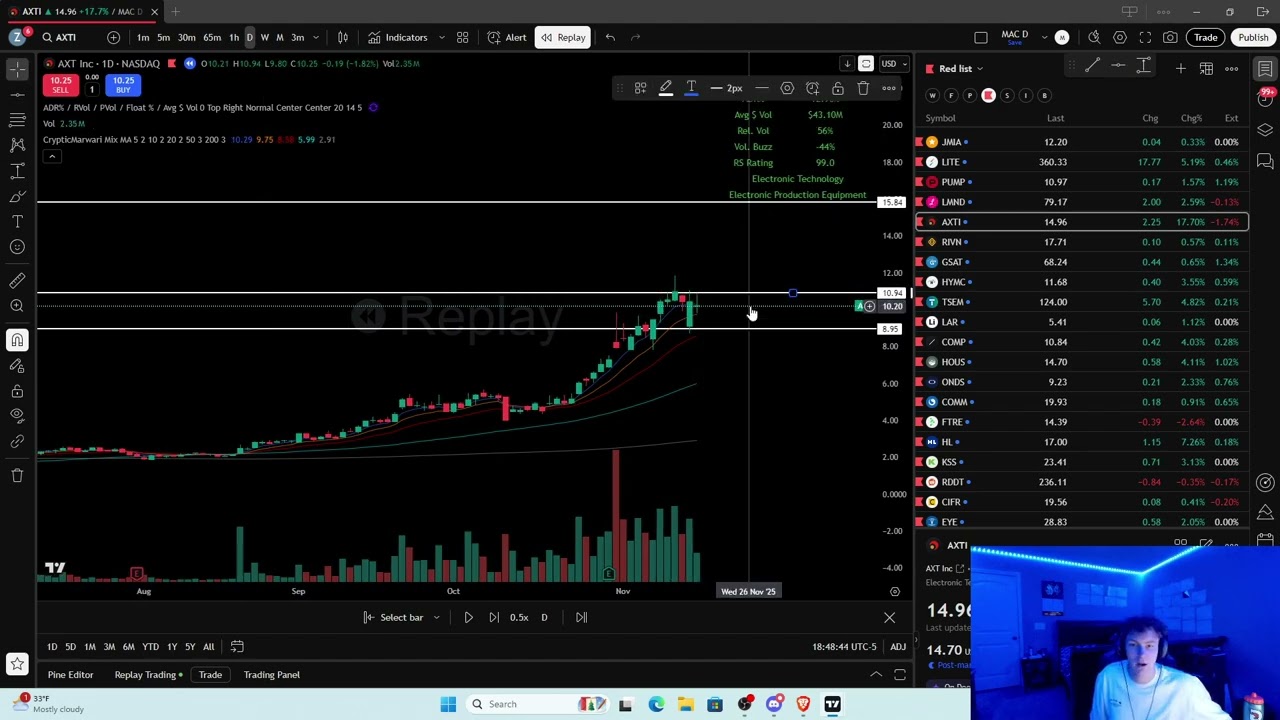This screenshot has height=720, width=1280.
Task: Toggle ADJ adjustment for dividends
Action: (898, 646)
